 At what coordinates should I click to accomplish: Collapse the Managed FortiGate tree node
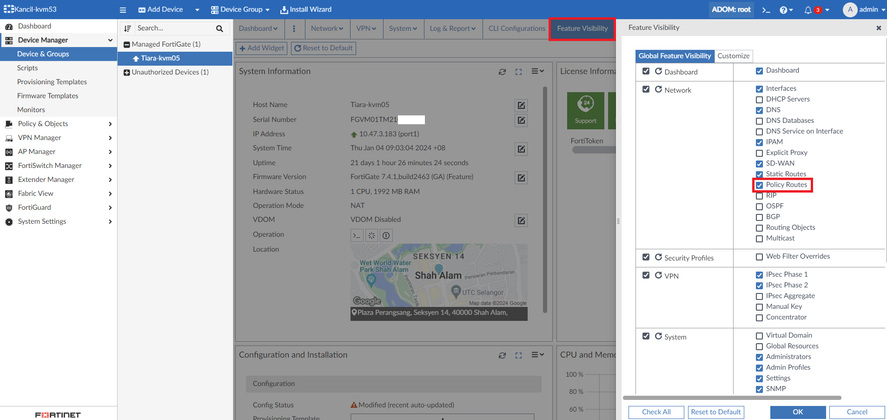click(x=127, y=44)
